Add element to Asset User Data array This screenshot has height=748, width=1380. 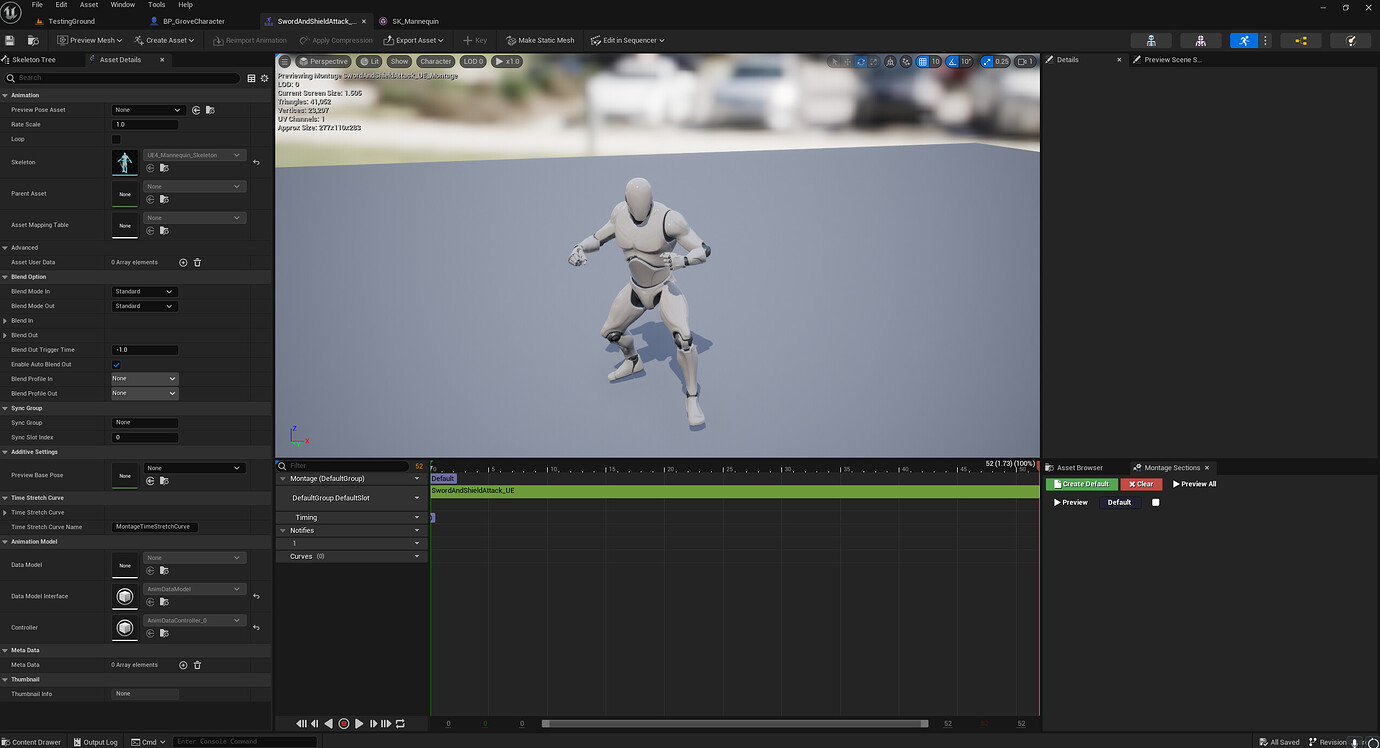click(183, 262)
